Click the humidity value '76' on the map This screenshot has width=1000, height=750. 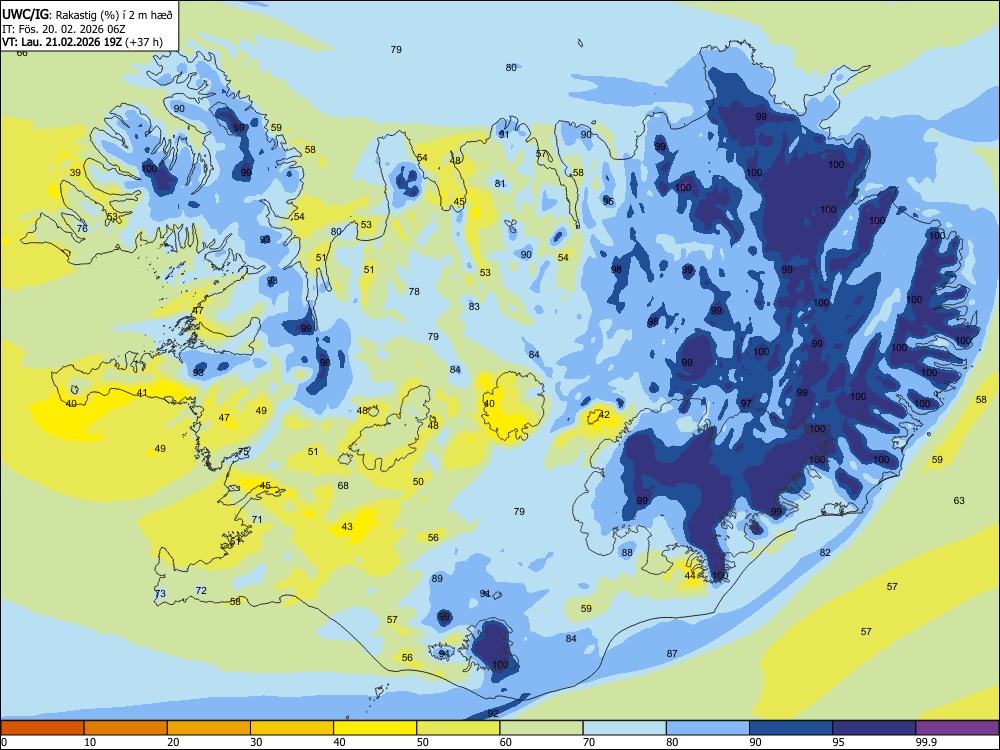(82, 228)
